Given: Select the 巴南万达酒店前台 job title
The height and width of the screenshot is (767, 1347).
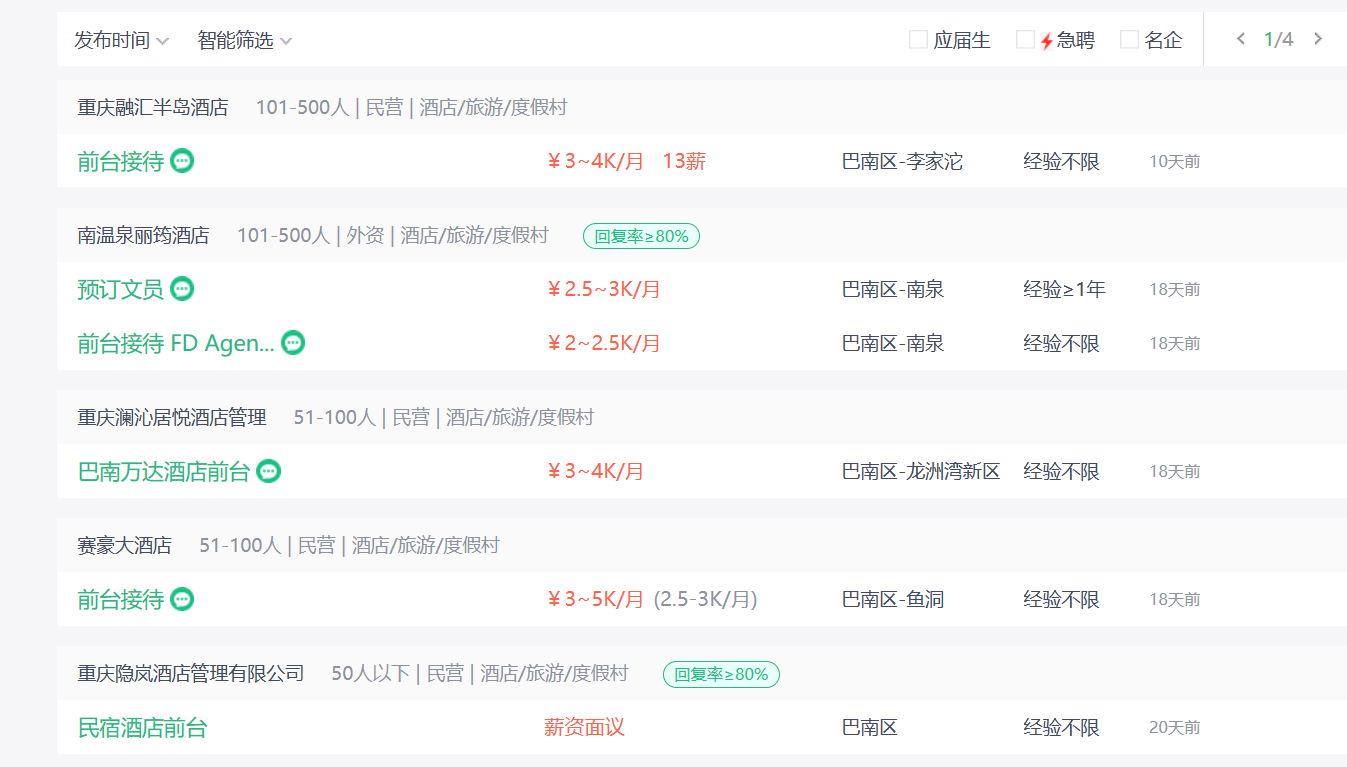Looking at the screenshot, I should 164,471.
